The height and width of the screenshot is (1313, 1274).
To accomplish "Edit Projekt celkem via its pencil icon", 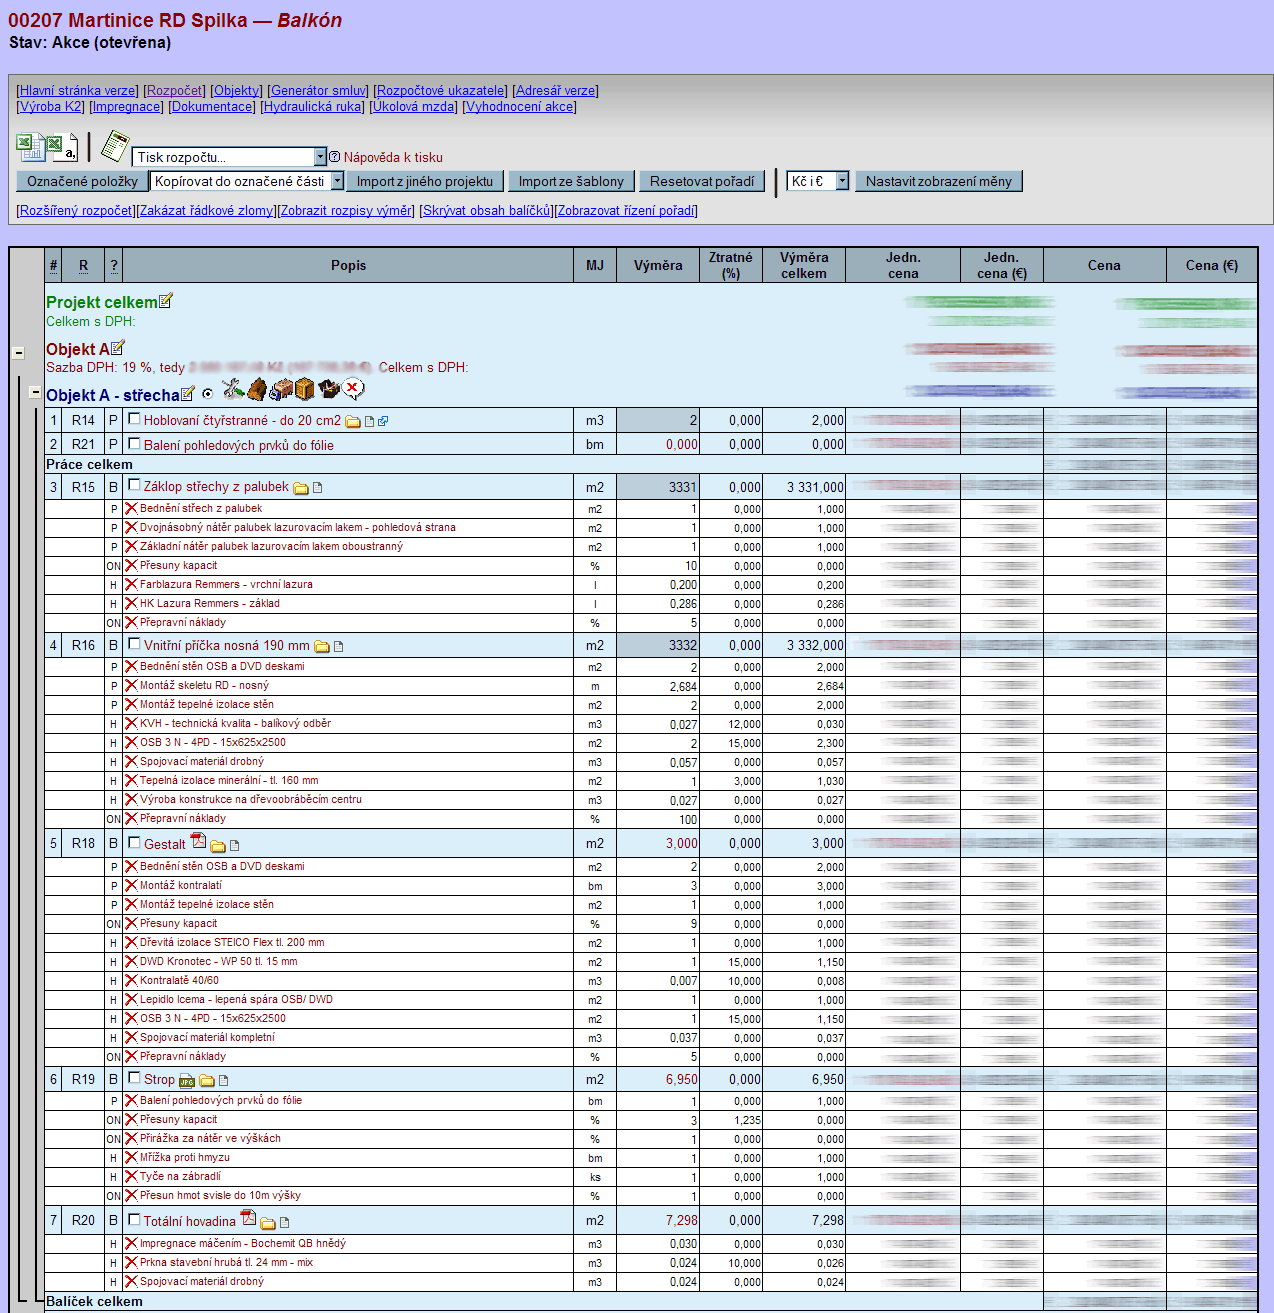I will 166,300.
